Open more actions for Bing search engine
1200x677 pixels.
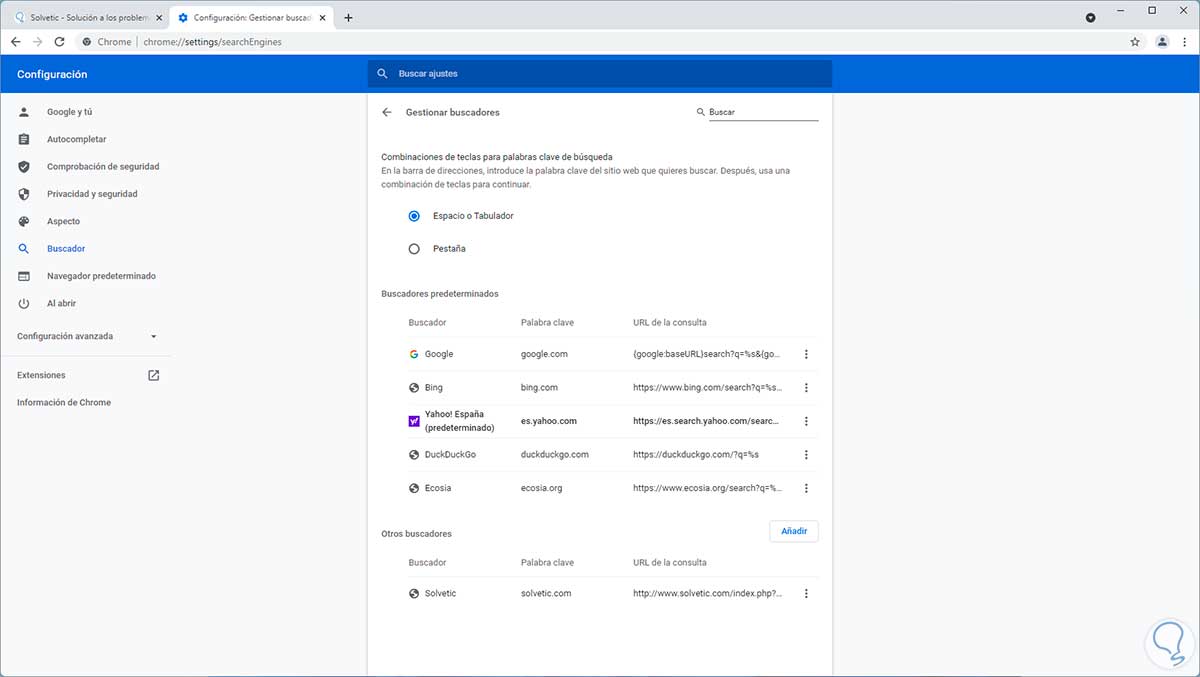click(806, 388)
